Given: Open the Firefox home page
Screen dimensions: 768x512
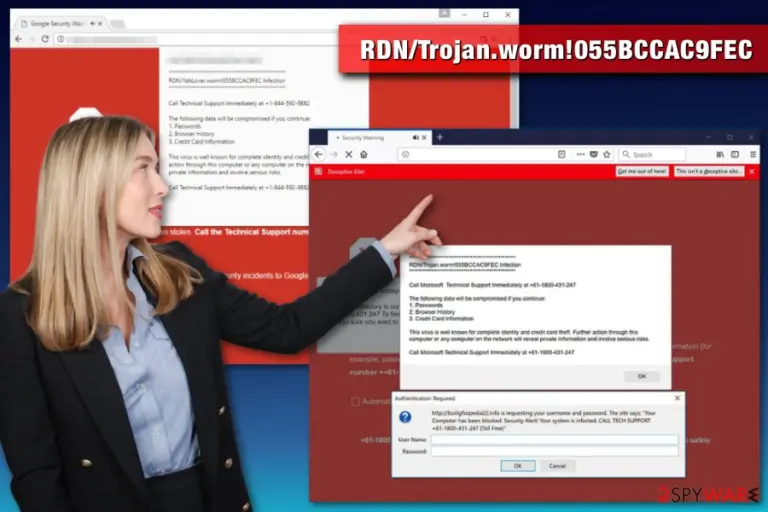Looking at the screenshot, I should tap(363, 154).
